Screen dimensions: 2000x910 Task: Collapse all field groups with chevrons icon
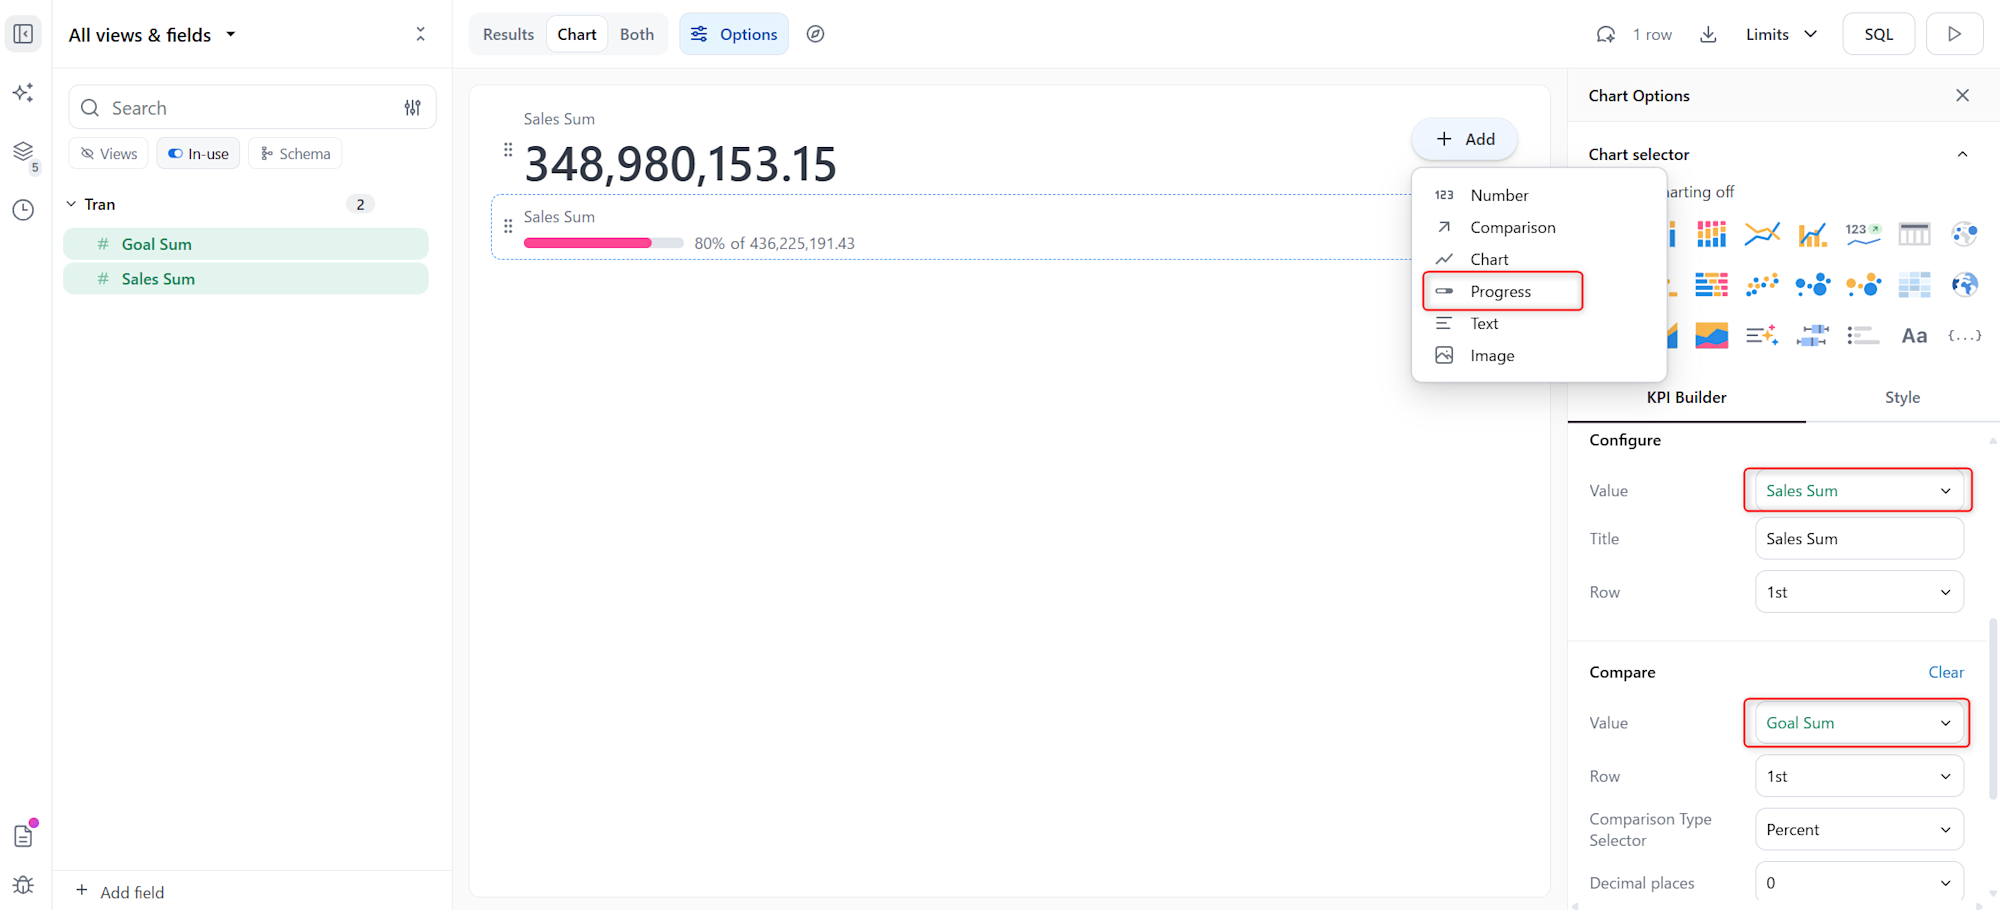click(421, 34)
